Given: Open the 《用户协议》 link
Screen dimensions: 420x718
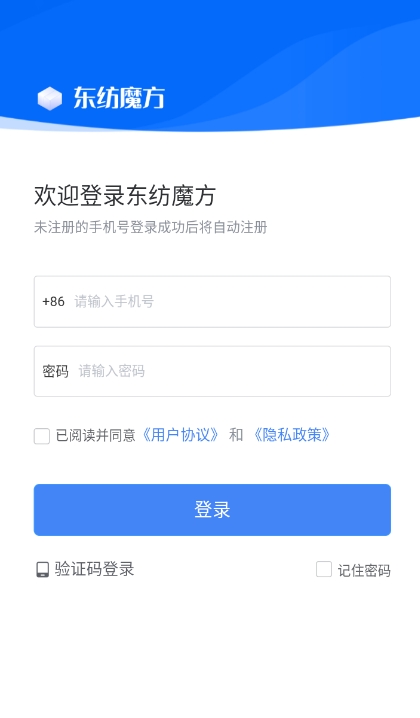Looking at the screenshot, I should [x=180, y=435].
